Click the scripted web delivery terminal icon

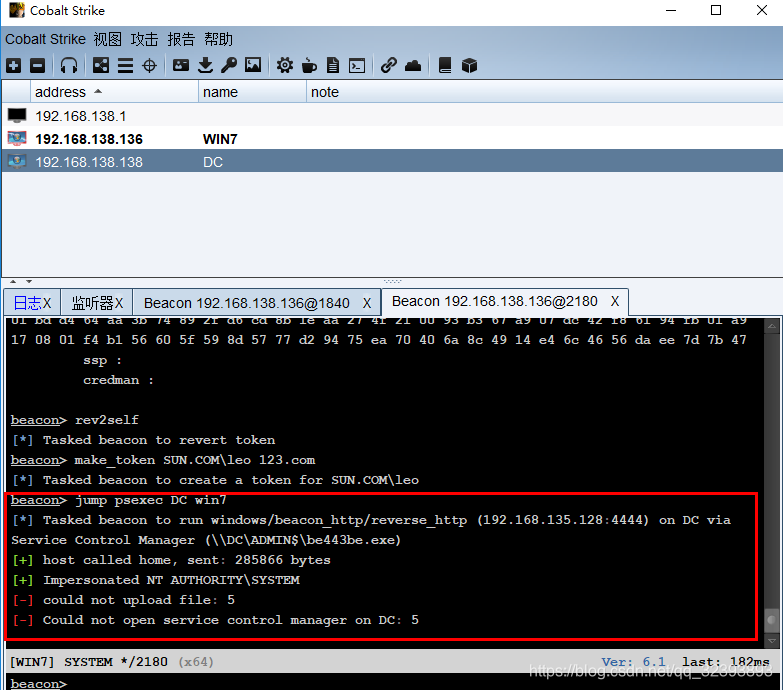click(357, 65)
